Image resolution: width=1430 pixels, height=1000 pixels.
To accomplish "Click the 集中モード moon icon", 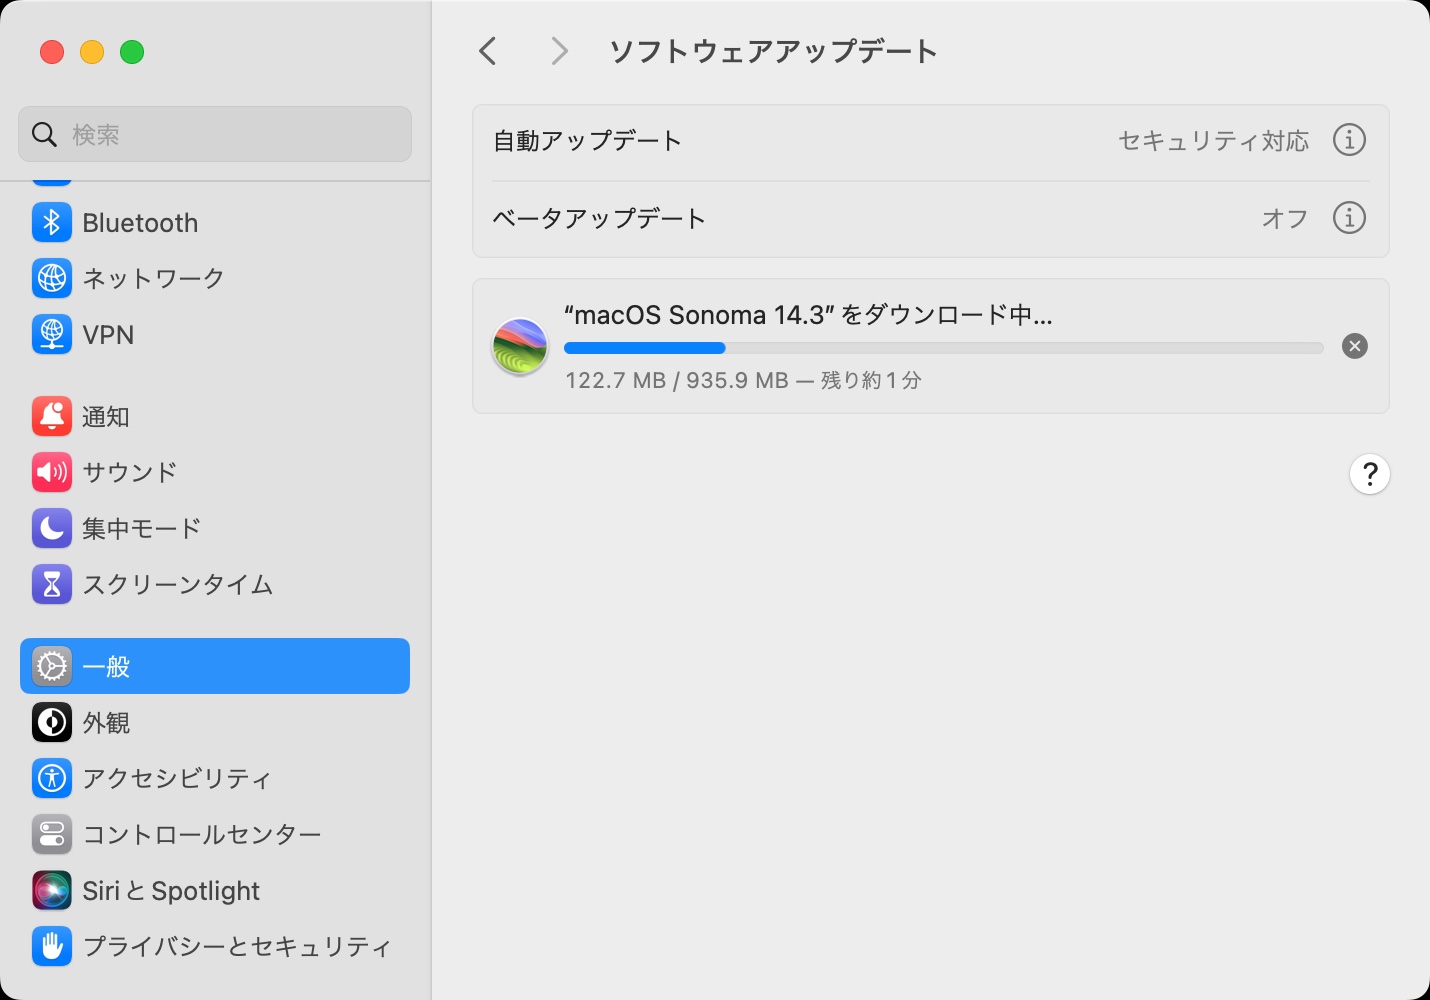I will point(52,528).
